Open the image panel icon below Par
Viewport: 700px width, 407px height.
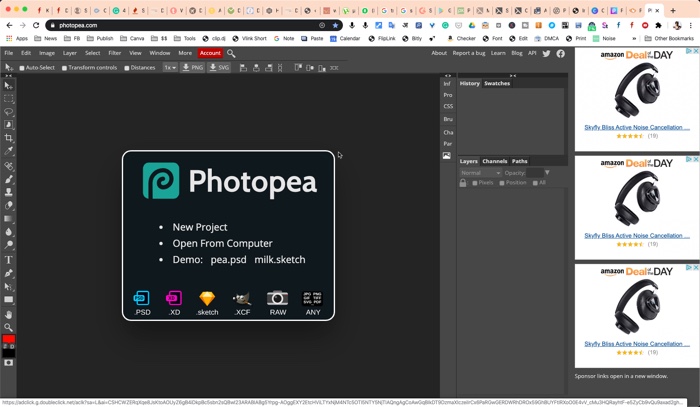coord(447,156)
